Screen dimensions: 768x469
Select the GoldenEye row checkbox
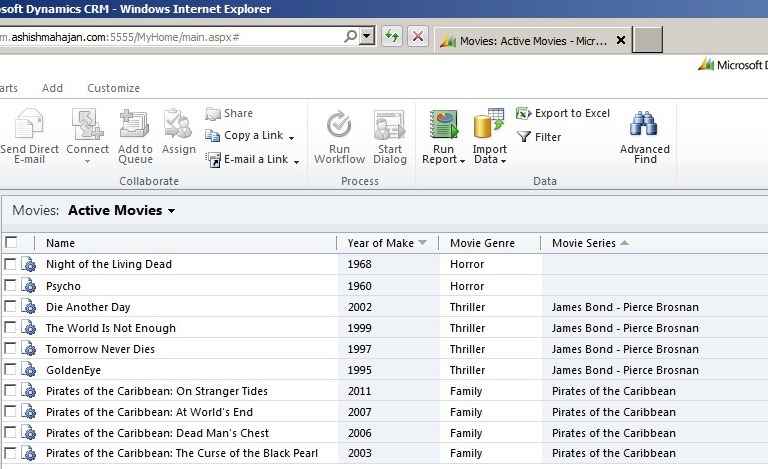tap(11, 370)
